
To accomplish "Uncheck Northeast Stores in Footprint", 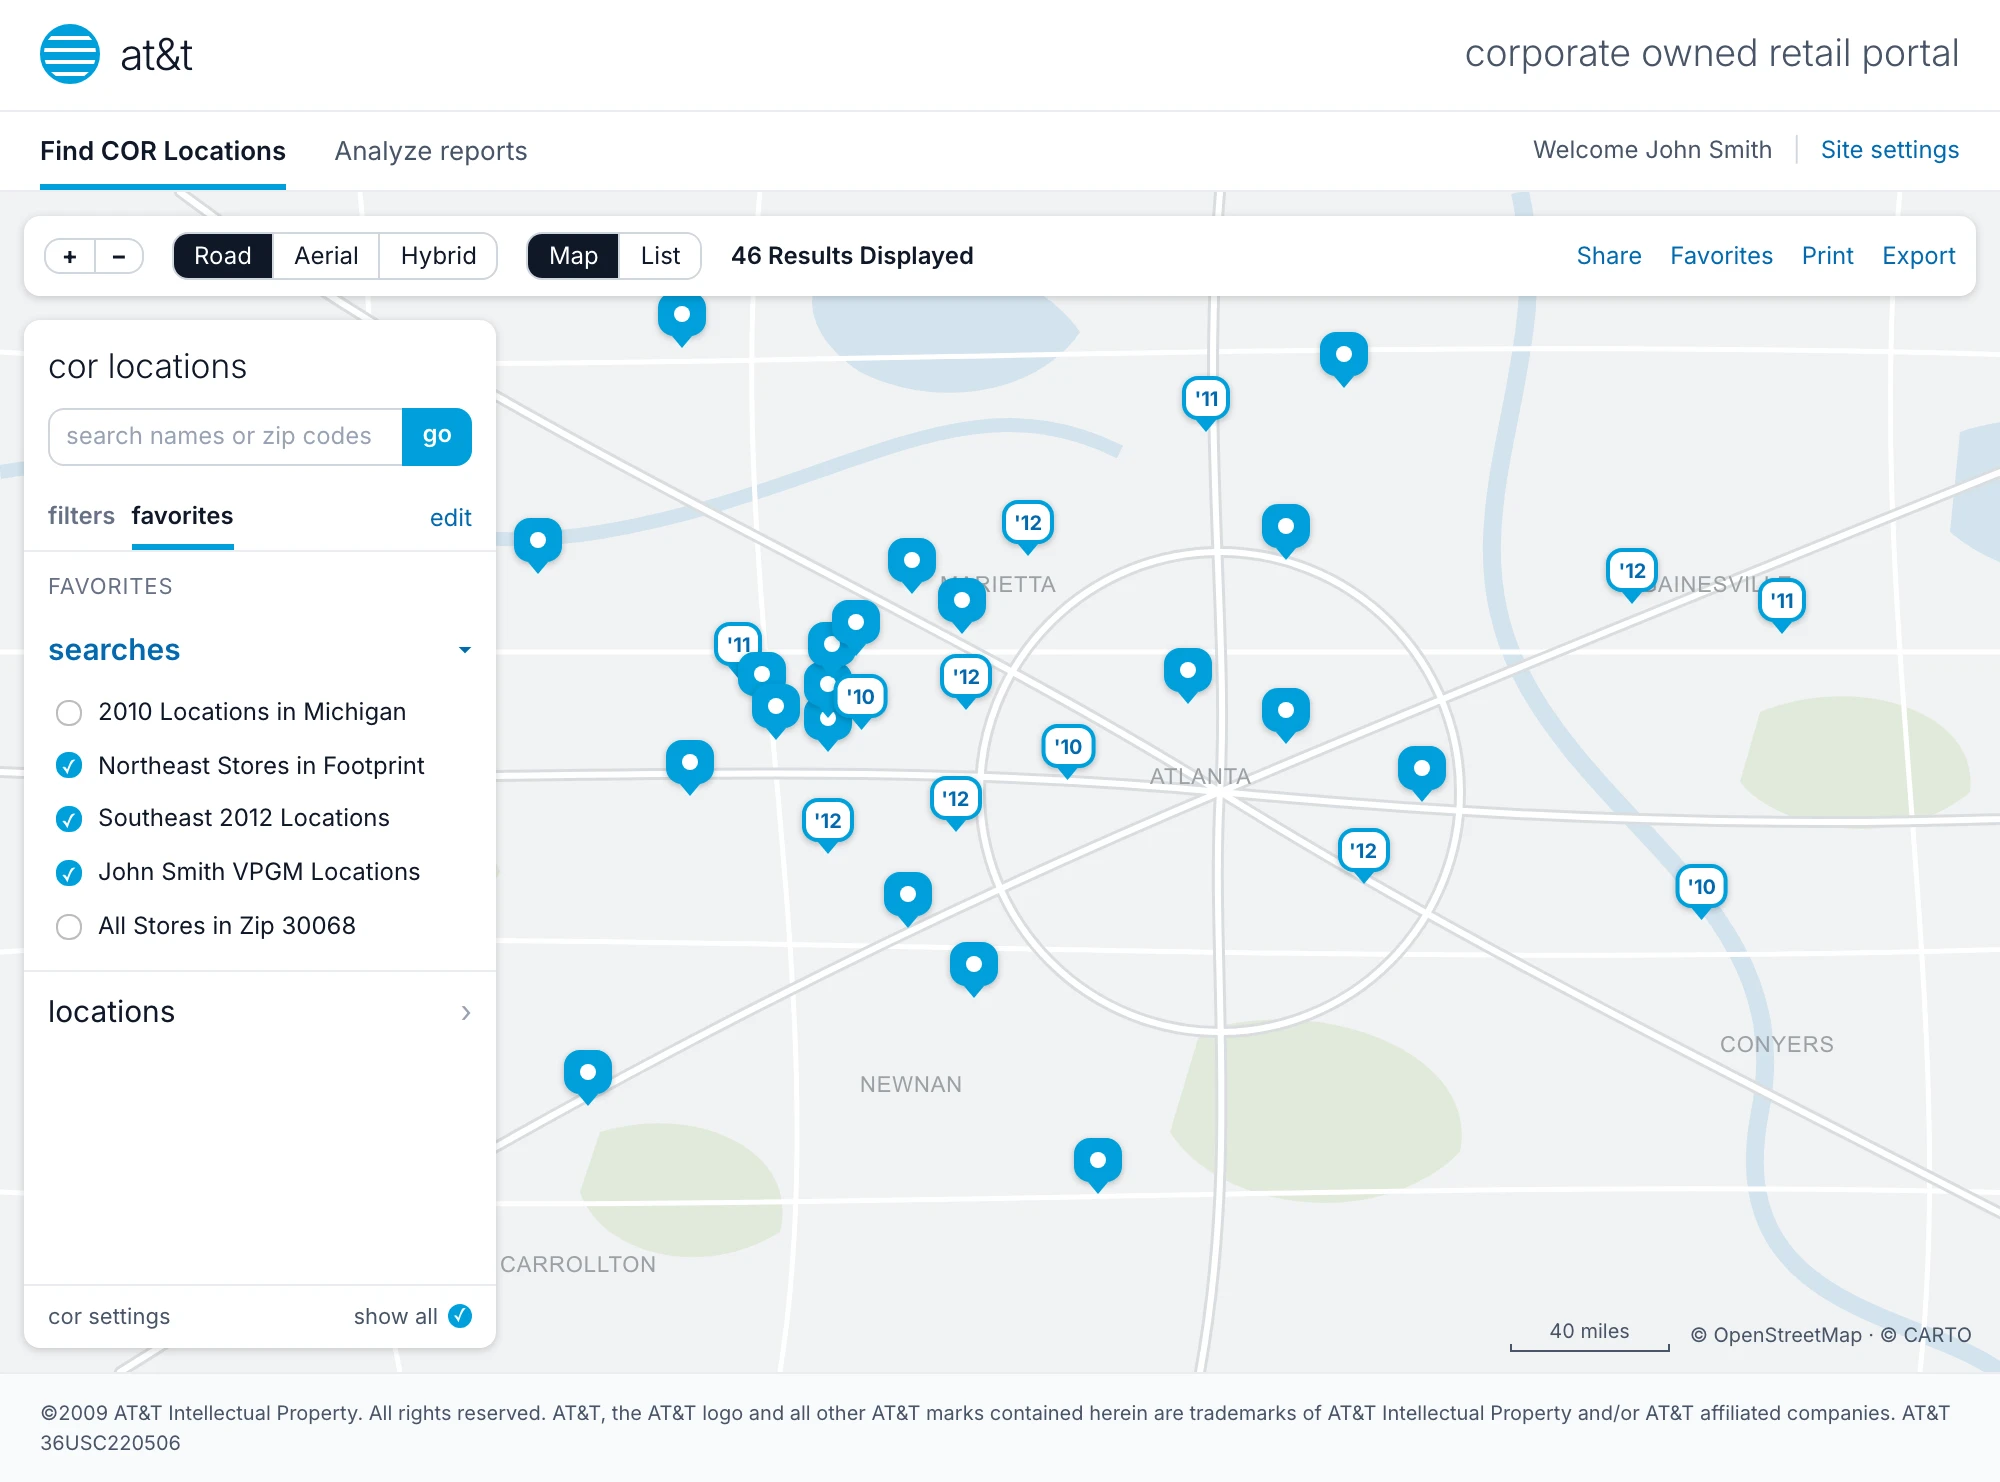I will point(69,766).
